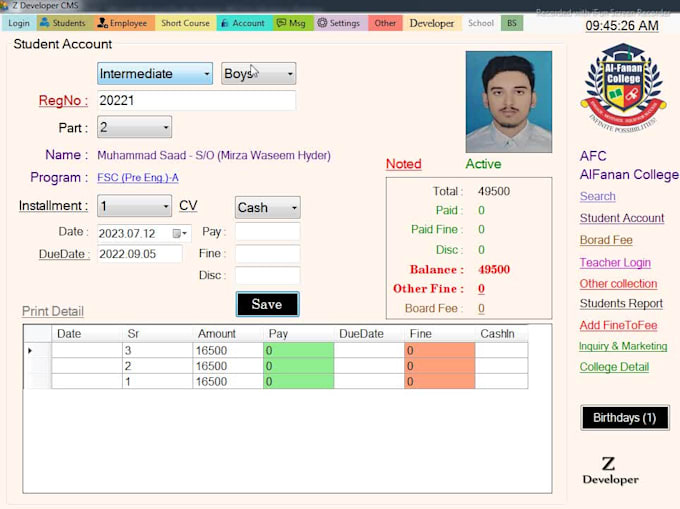Click the Other Fine value 0
The image size is (680, 509).
pyautogui.click(x=481, y=289)
